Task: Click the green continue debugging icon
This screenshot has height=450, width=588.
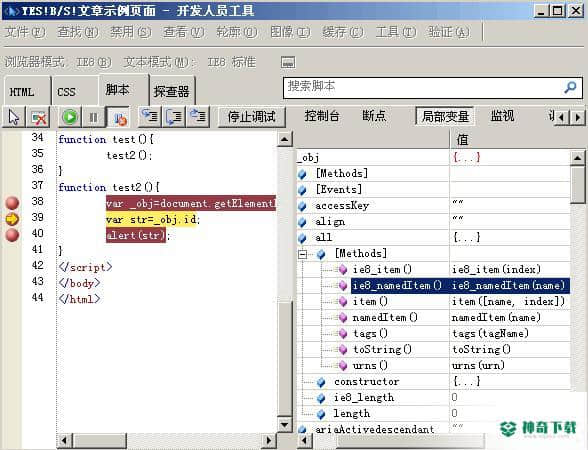Action: click(70, 117)
